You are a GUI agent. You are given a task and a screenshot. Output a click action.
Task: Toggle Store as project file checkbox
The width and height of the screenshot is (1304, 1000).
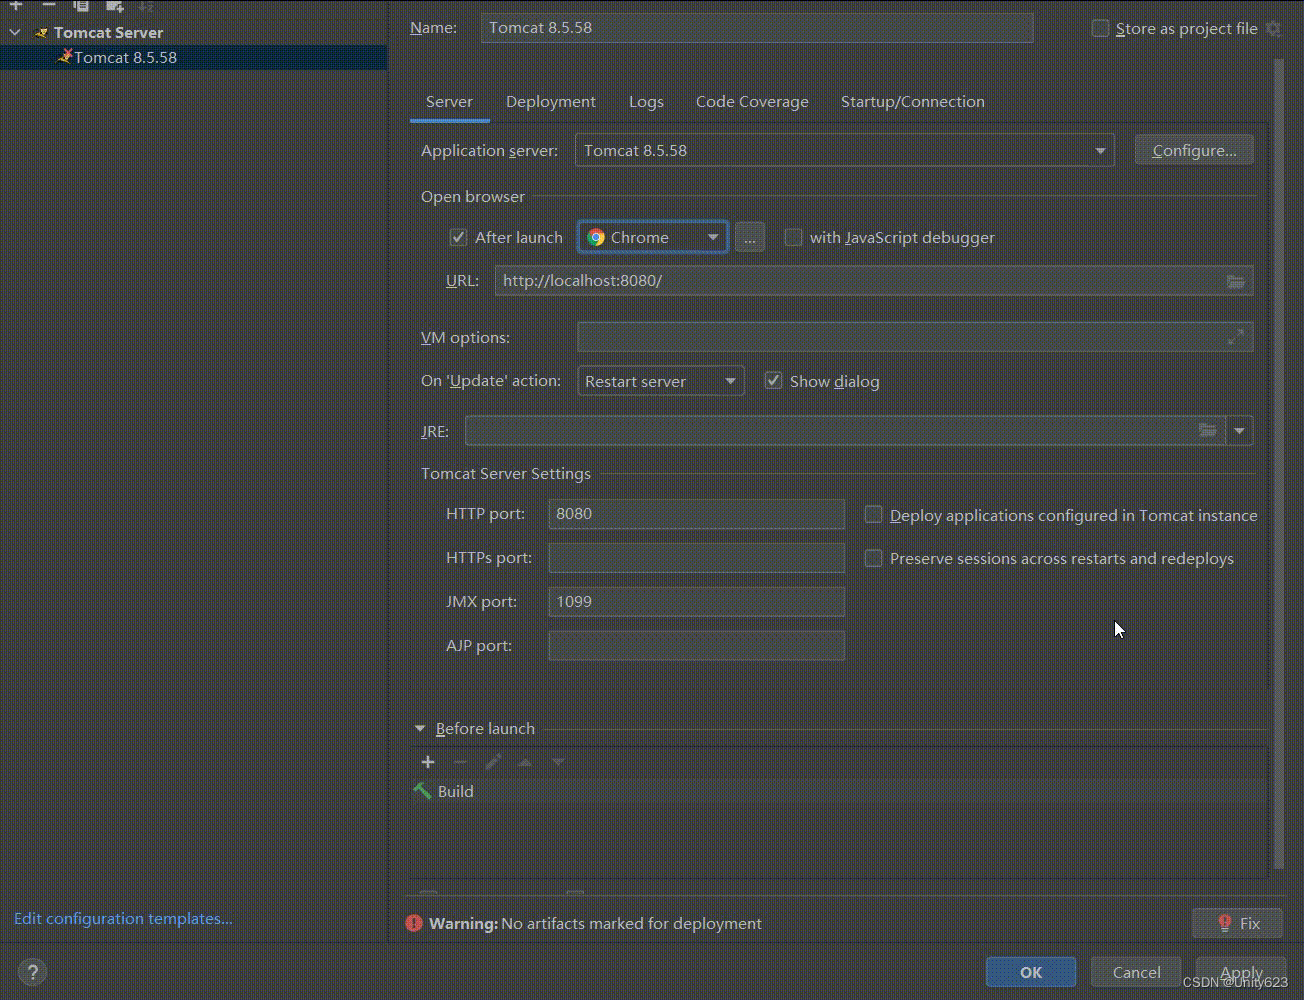click(1100, 28)
